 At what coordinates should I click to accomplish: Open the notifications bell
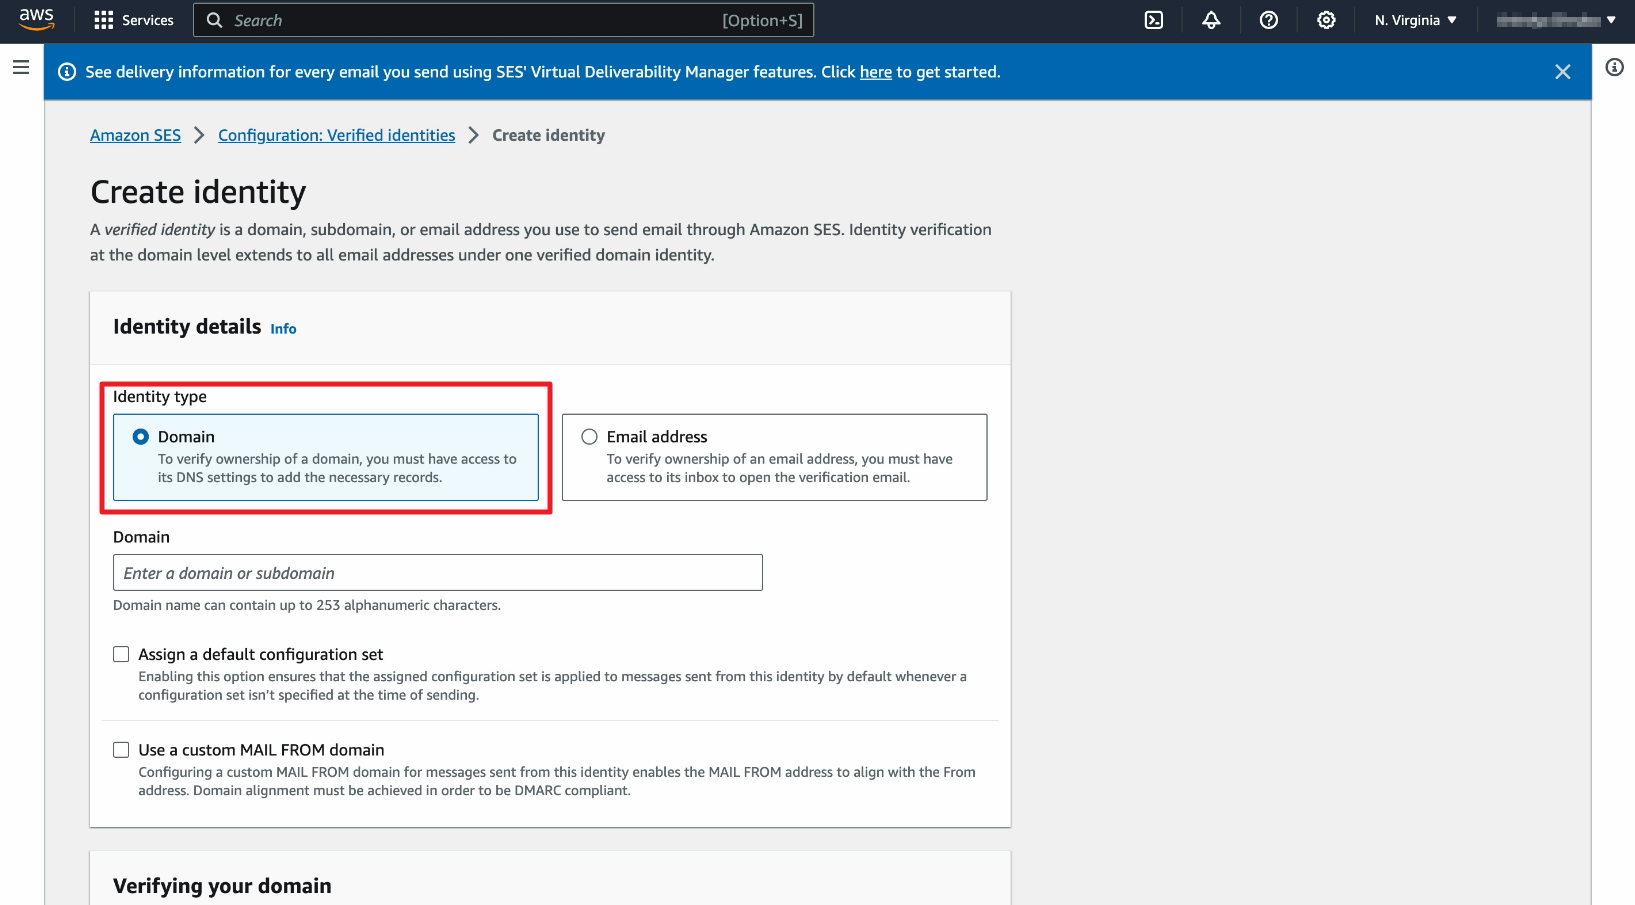coord(1211,20)
